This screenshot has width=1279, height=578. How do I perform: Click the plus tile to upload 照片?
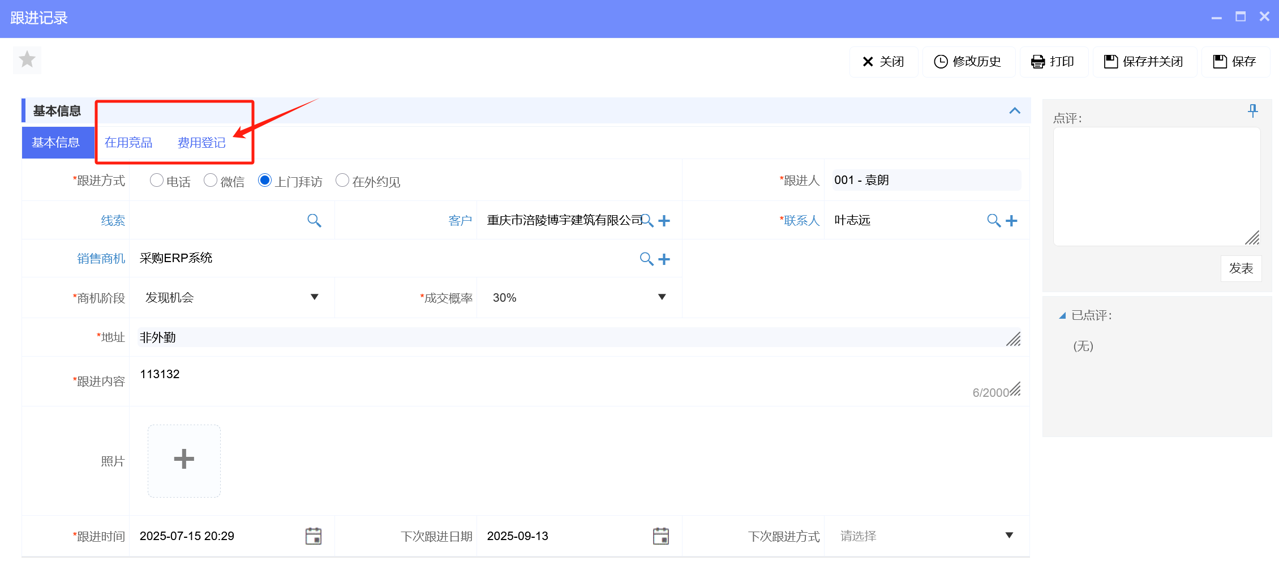[x=184, y=458]
